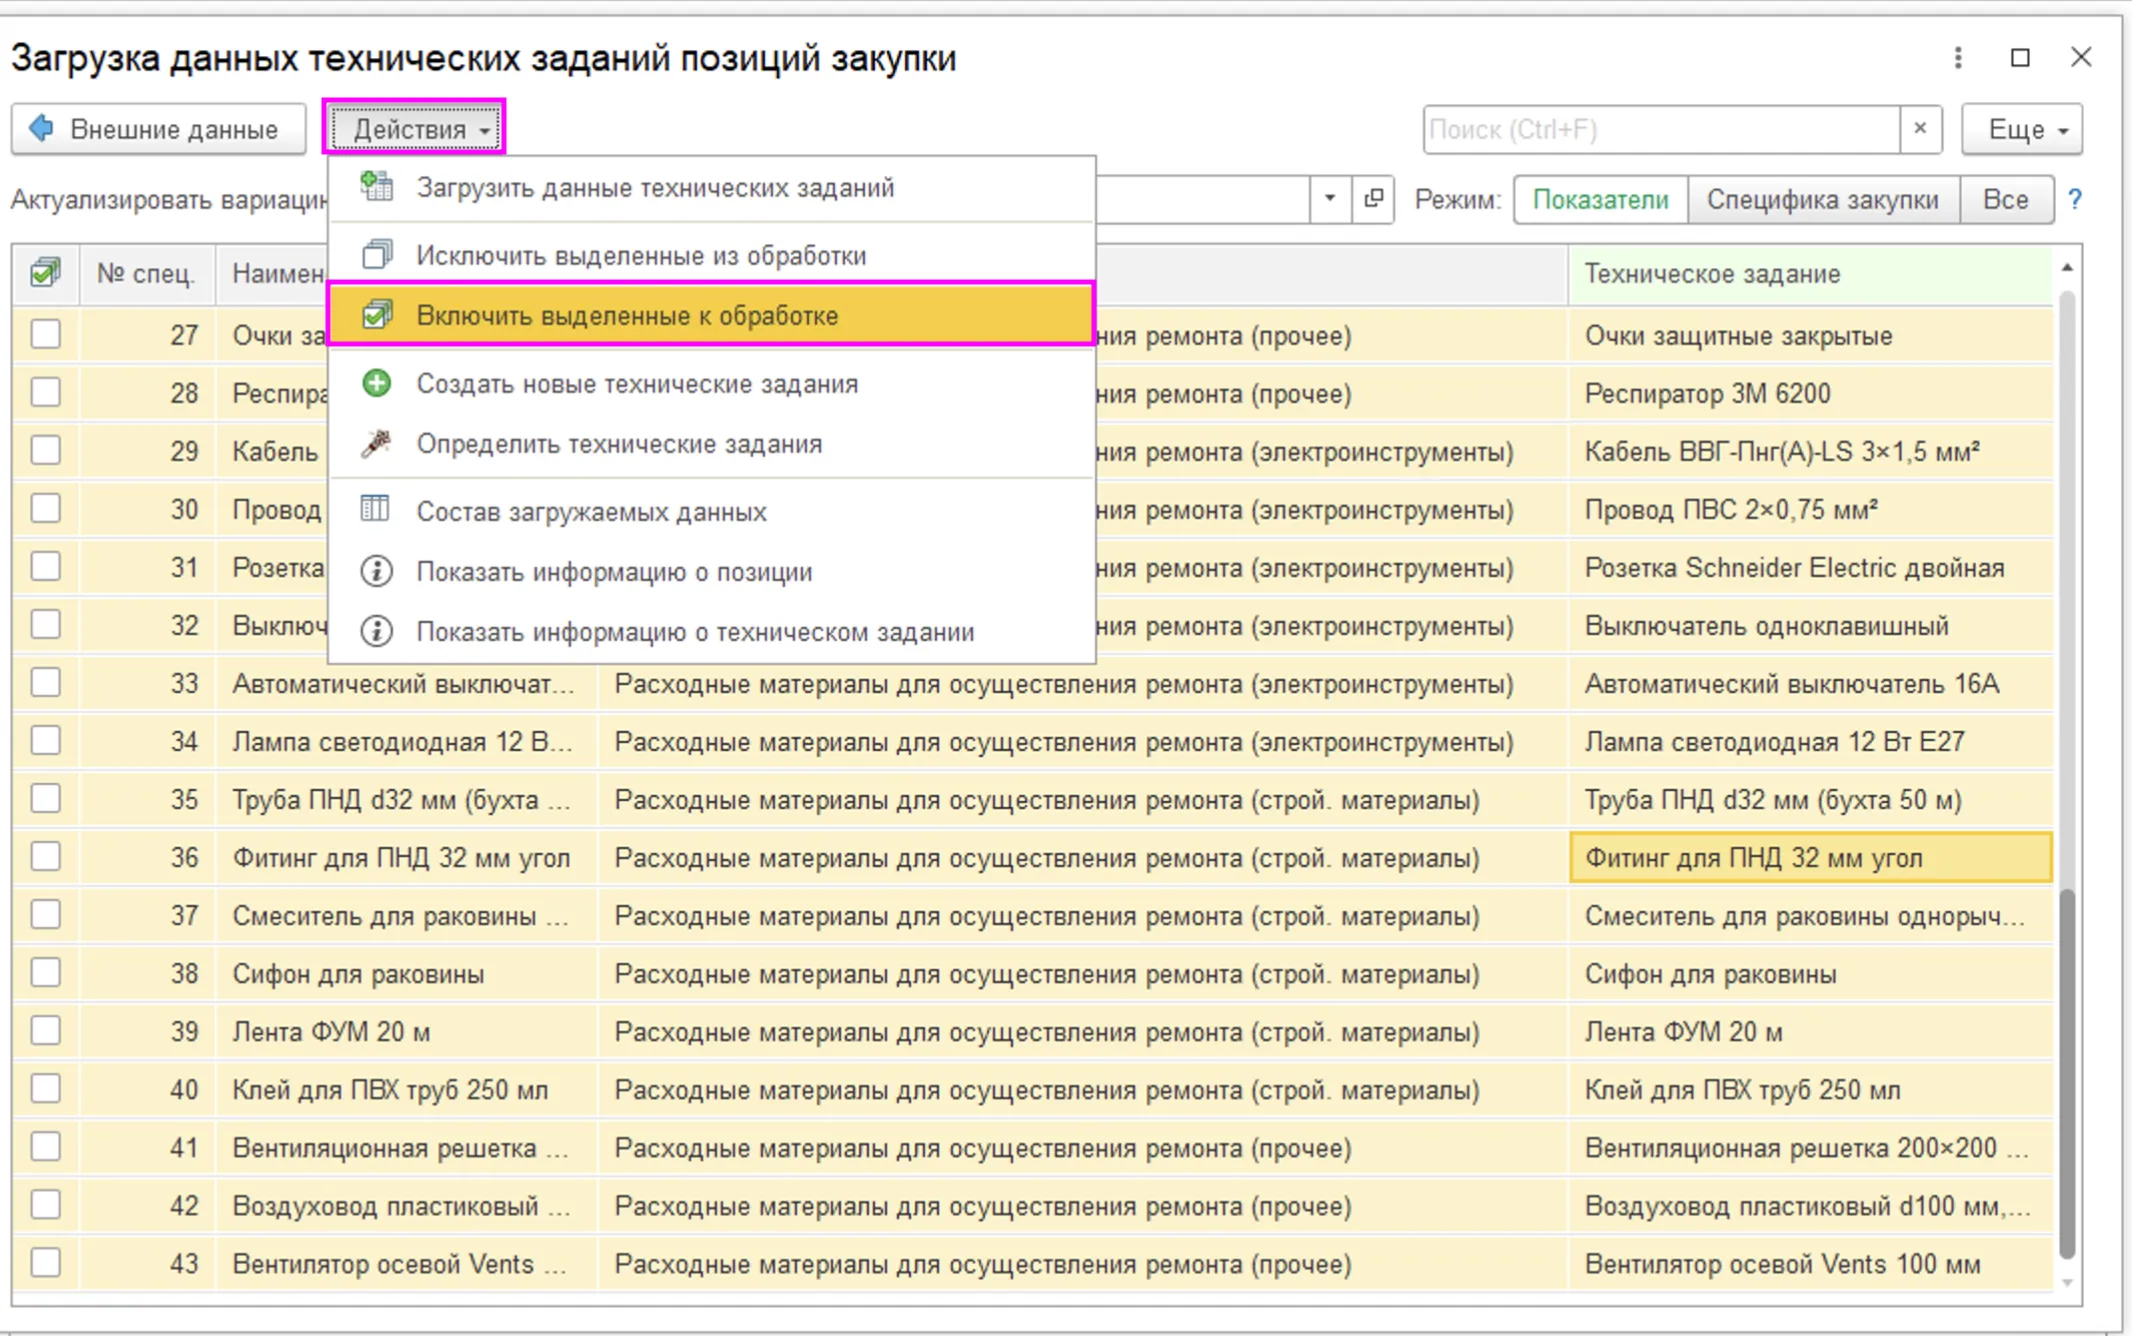
Task: Click the scrollbar down arrow
Action: [2067, 1282]
